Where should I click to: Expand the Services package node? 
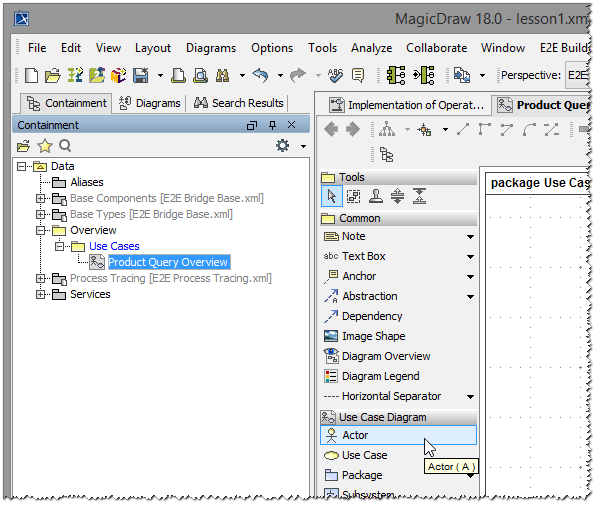(x=41, y=294)
